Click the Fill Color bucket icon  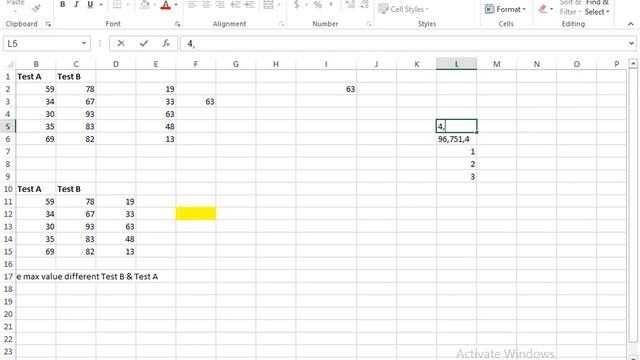click(x=144, y=5)
